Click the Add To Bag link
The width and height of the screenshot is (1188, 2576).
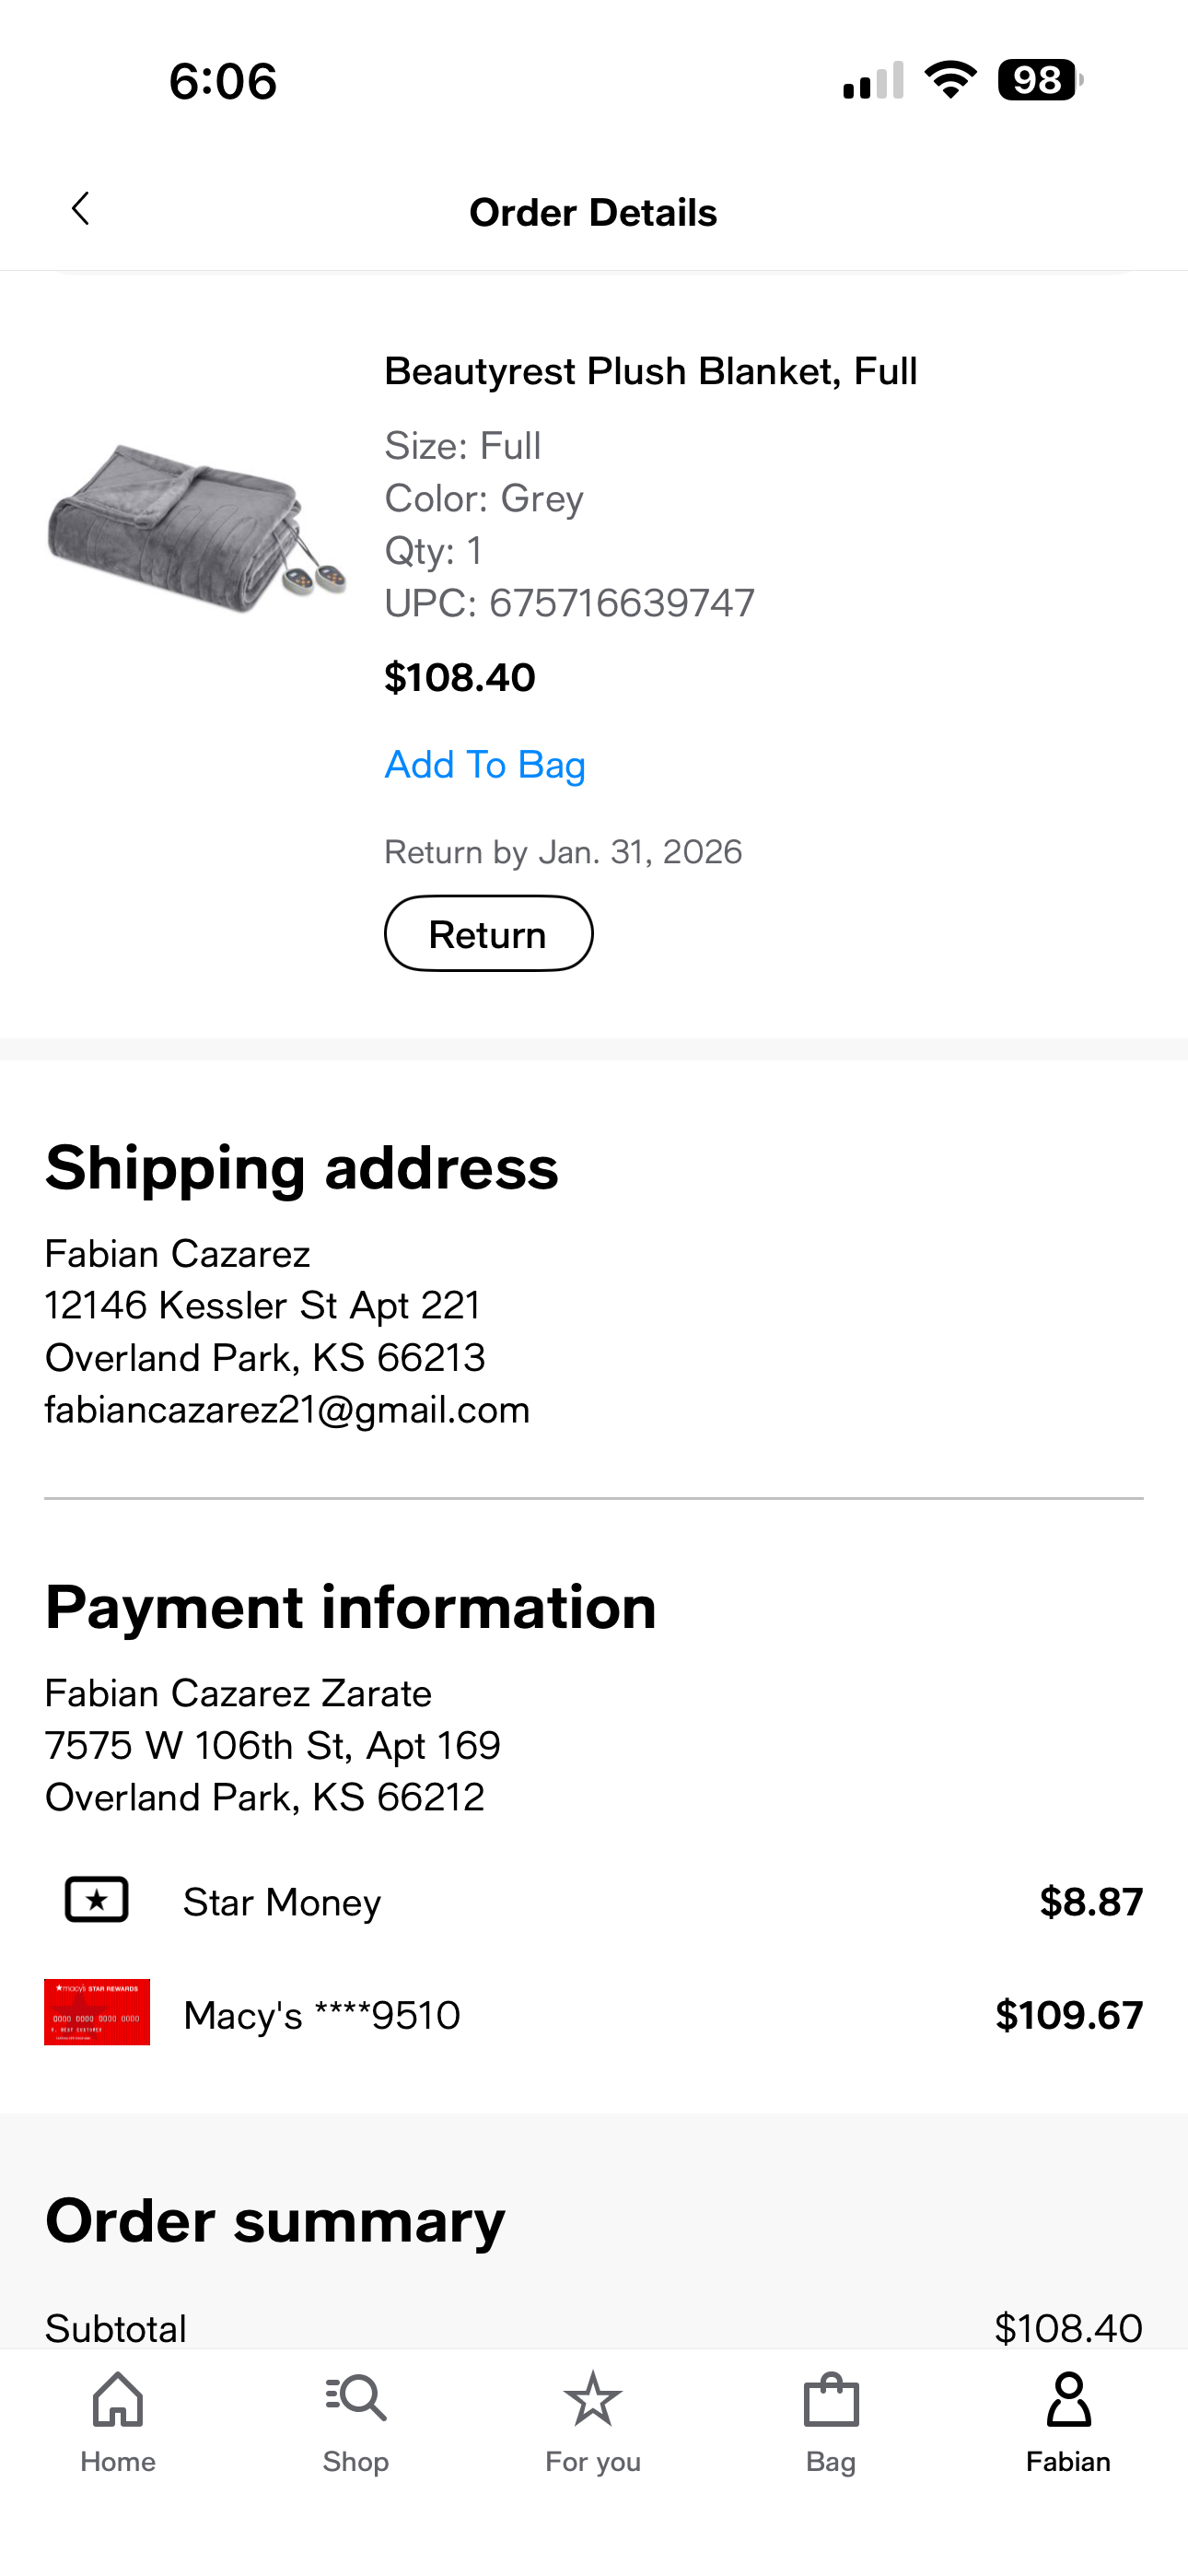click(x=485, y=765)
